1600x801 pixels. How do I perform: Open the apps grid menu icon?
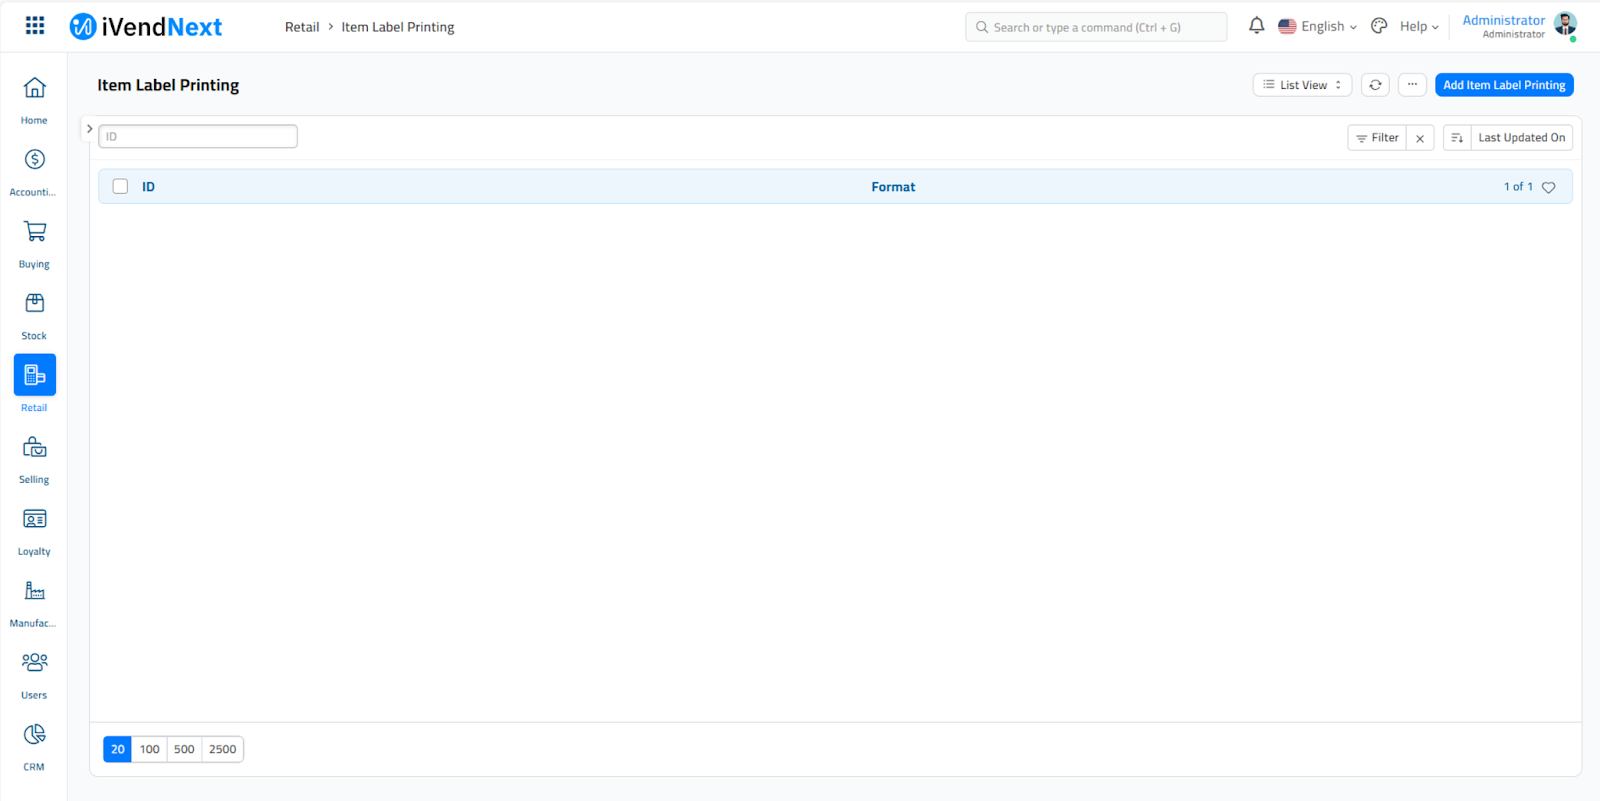[x=35, y=26]
